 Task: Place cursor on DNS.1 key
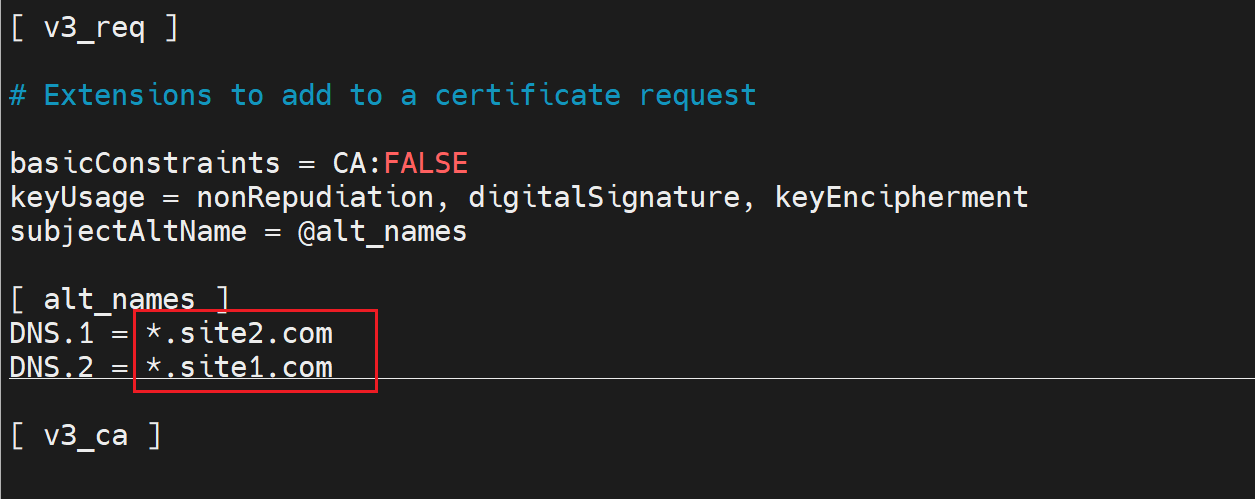coord(52,333)
